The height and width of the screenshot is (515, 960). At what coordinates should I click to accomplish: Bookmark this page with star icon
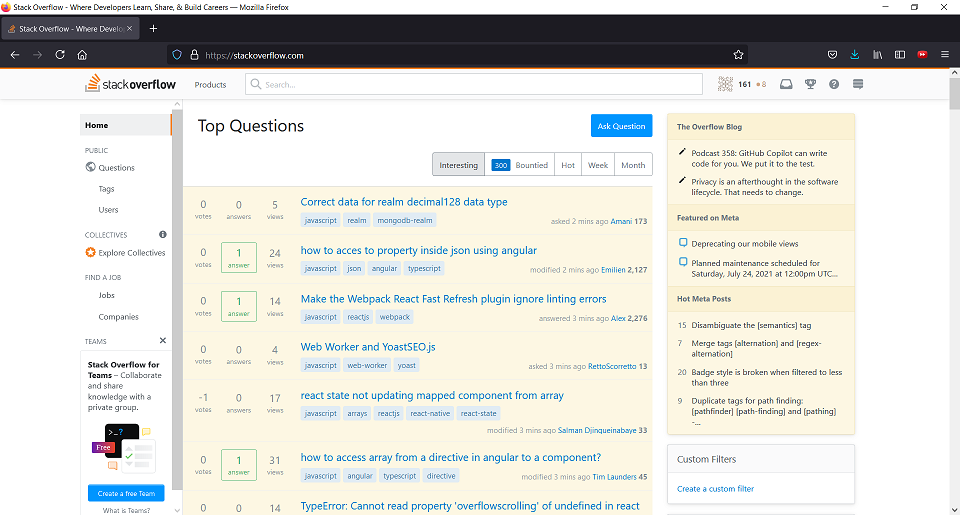(738, 55)
